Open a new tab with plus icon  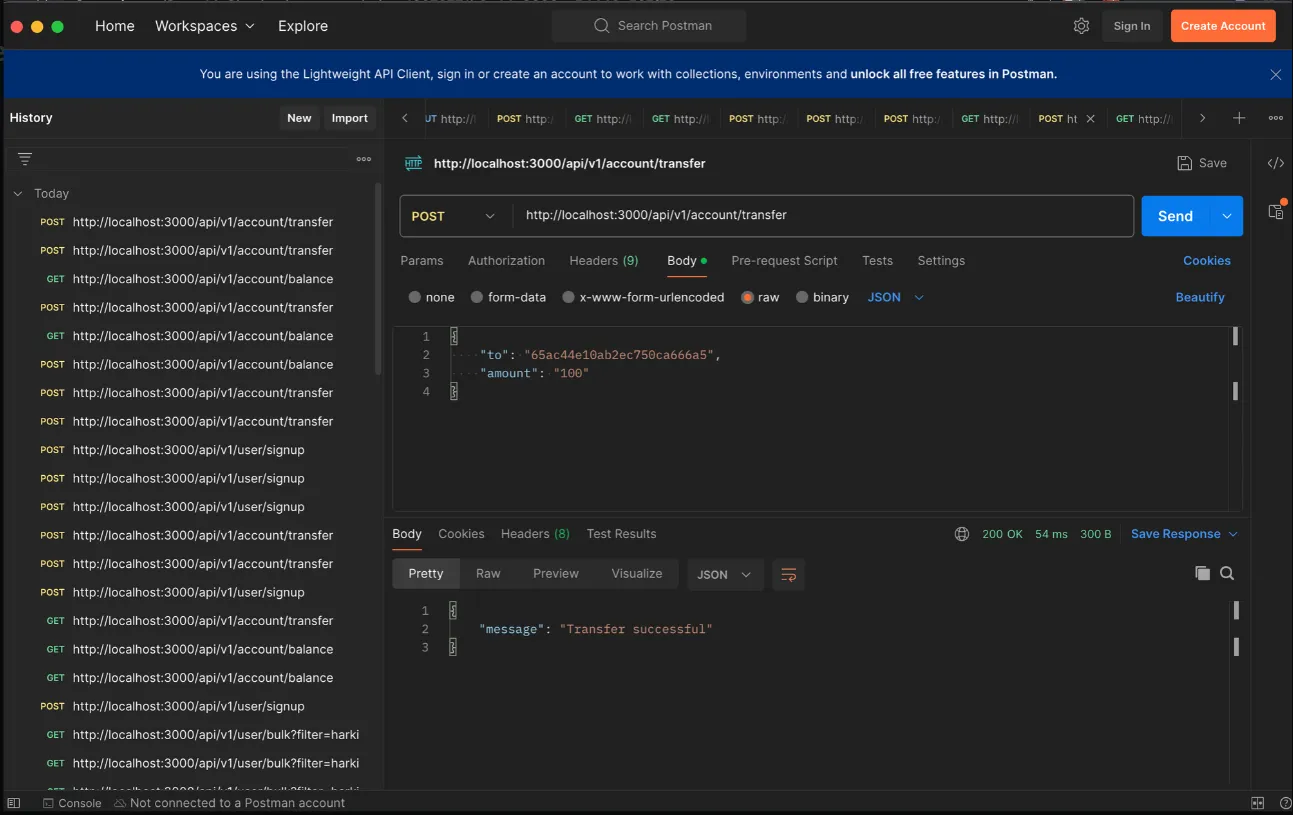pyautogui.click(x=1239, y=118)
